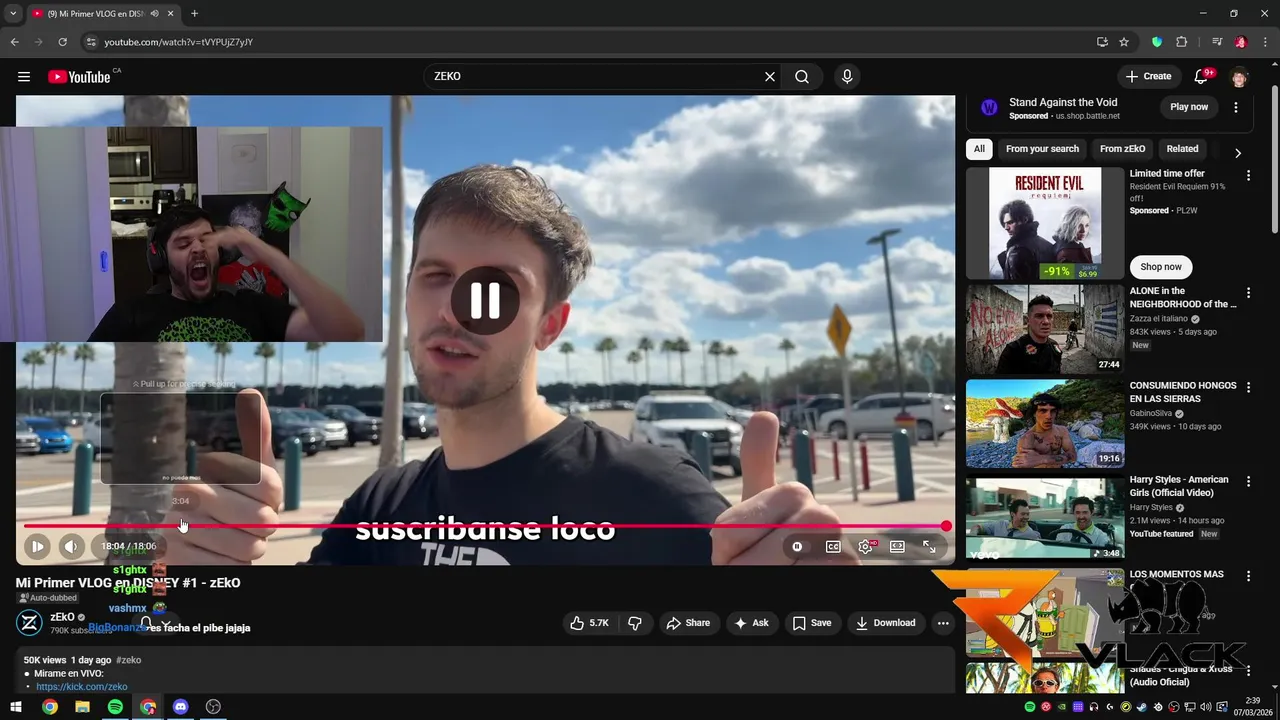Click play/next button in player controls
Image resolution: width=1280 pixels, height=720 pixels.
point(37,546)
